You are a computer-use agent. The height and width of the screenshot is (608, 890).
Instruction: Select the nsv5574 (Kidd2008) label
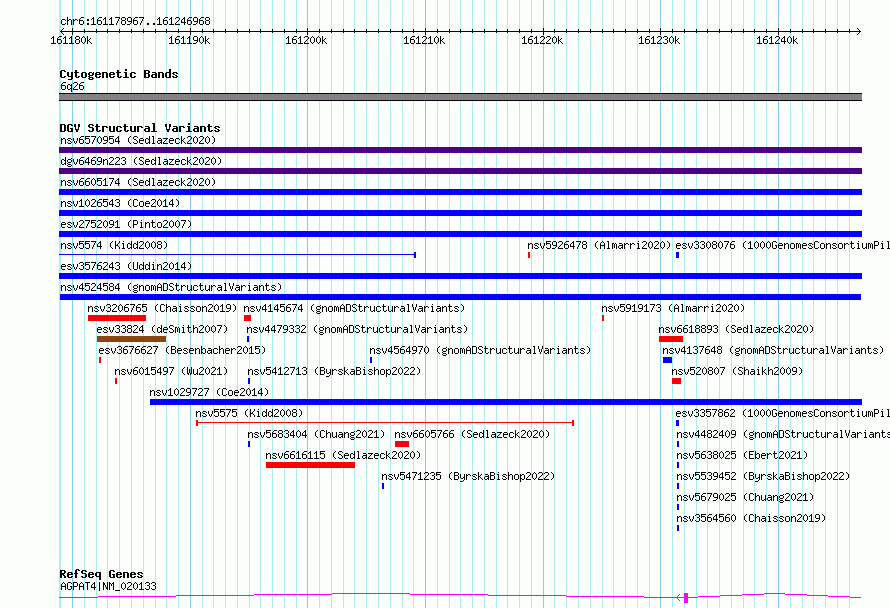pyautogui.click(x=114, y=245)
